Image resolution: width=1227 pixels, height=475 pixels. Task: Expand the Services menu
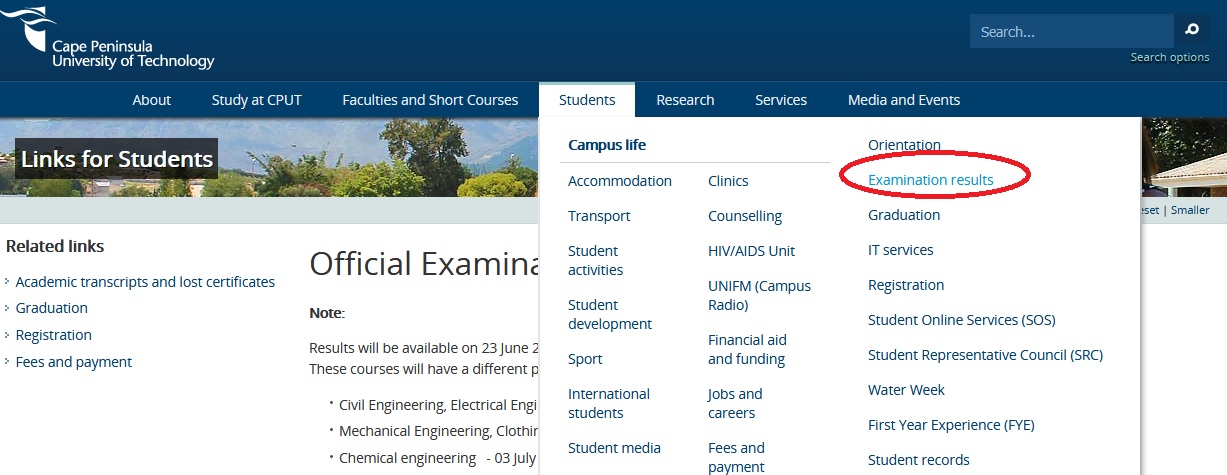781,100
